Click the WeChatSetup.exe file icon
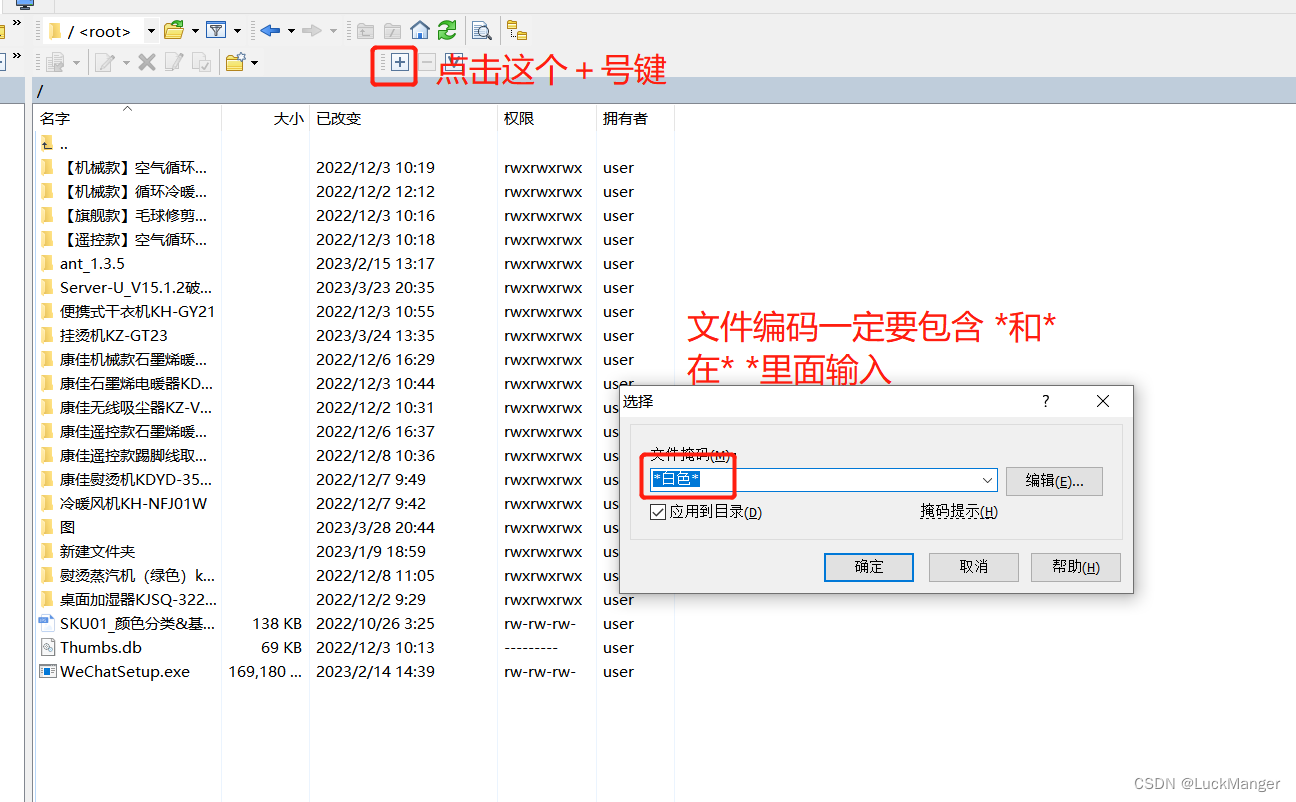The width and height of the screenshot is (1296, 802). tap(47, 671)
